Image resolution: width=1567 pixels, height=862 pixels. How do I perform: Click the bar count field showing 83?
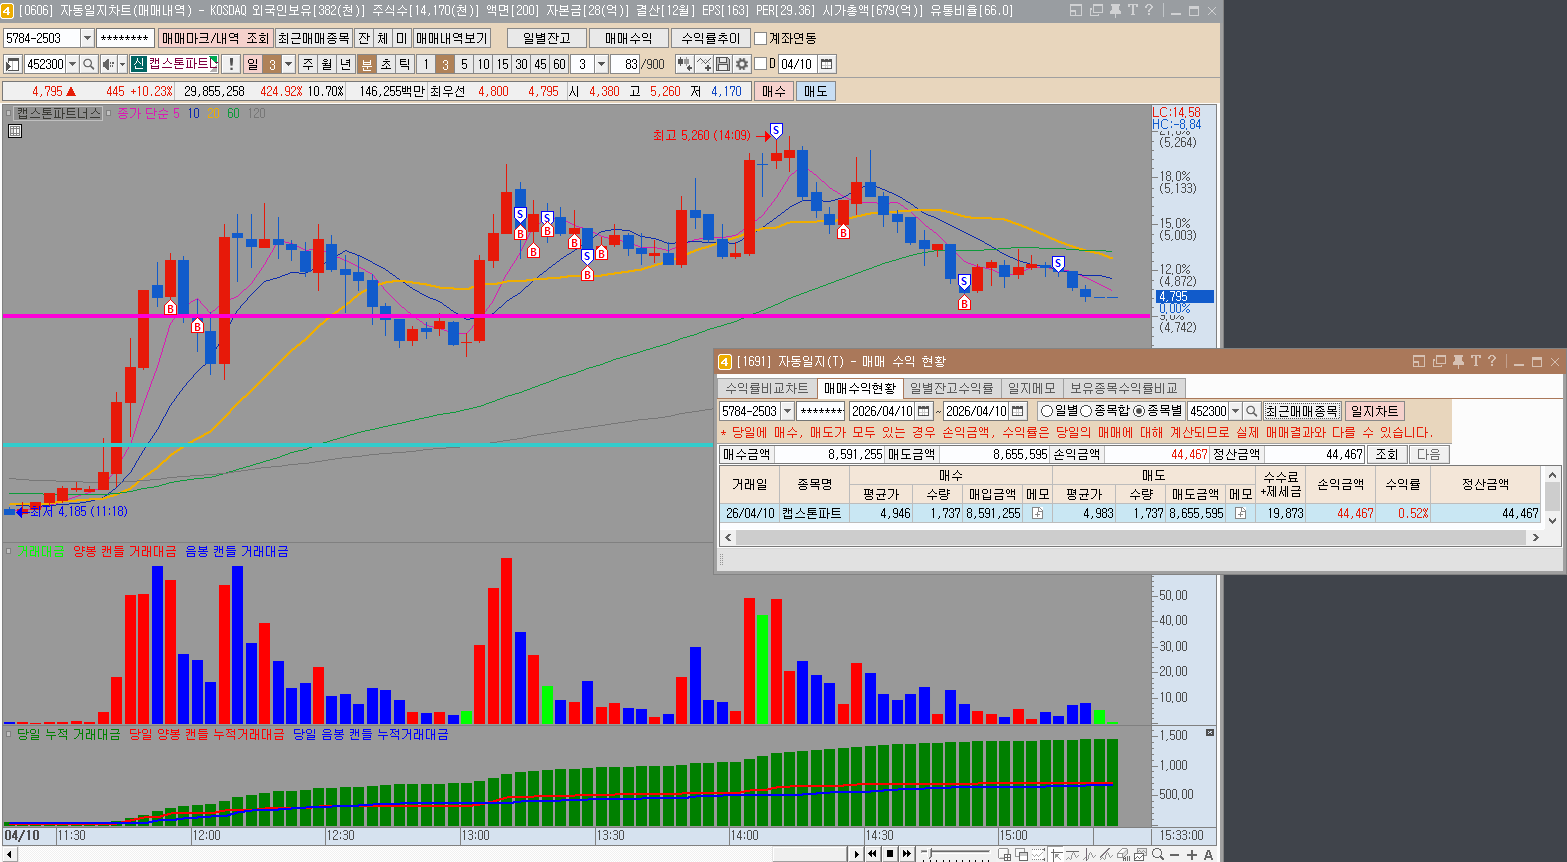pyautogui.click(x=626, y=64)
